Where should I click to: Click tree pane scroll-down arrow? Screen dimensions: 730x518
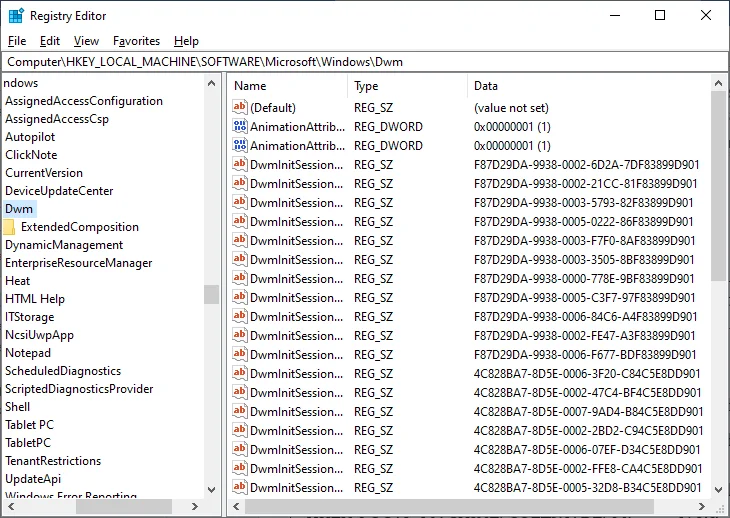coord(211,490)
